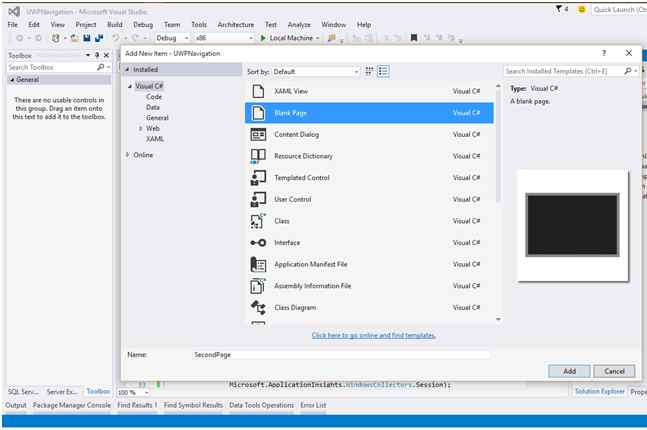647x430 pixels.
Task: Click the search magnifier in Toolbox
Action: 100,67
